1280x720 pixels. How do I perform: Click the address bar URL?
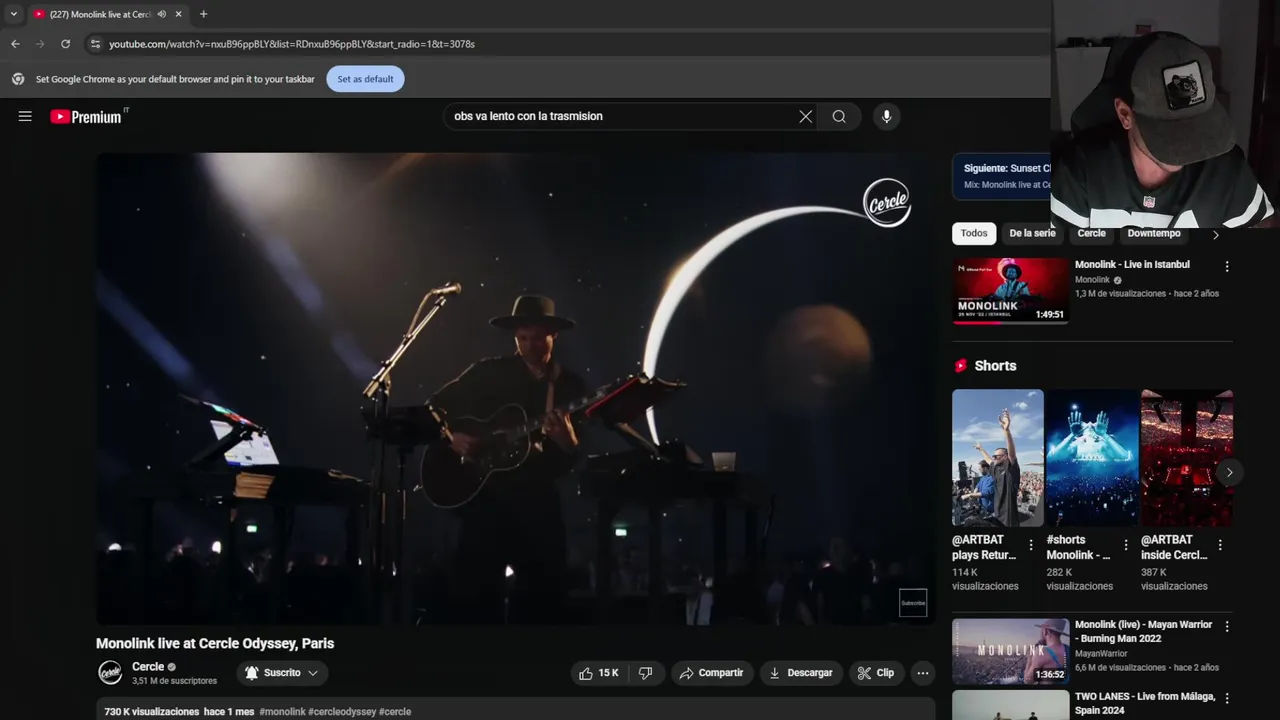click(292, 44)
